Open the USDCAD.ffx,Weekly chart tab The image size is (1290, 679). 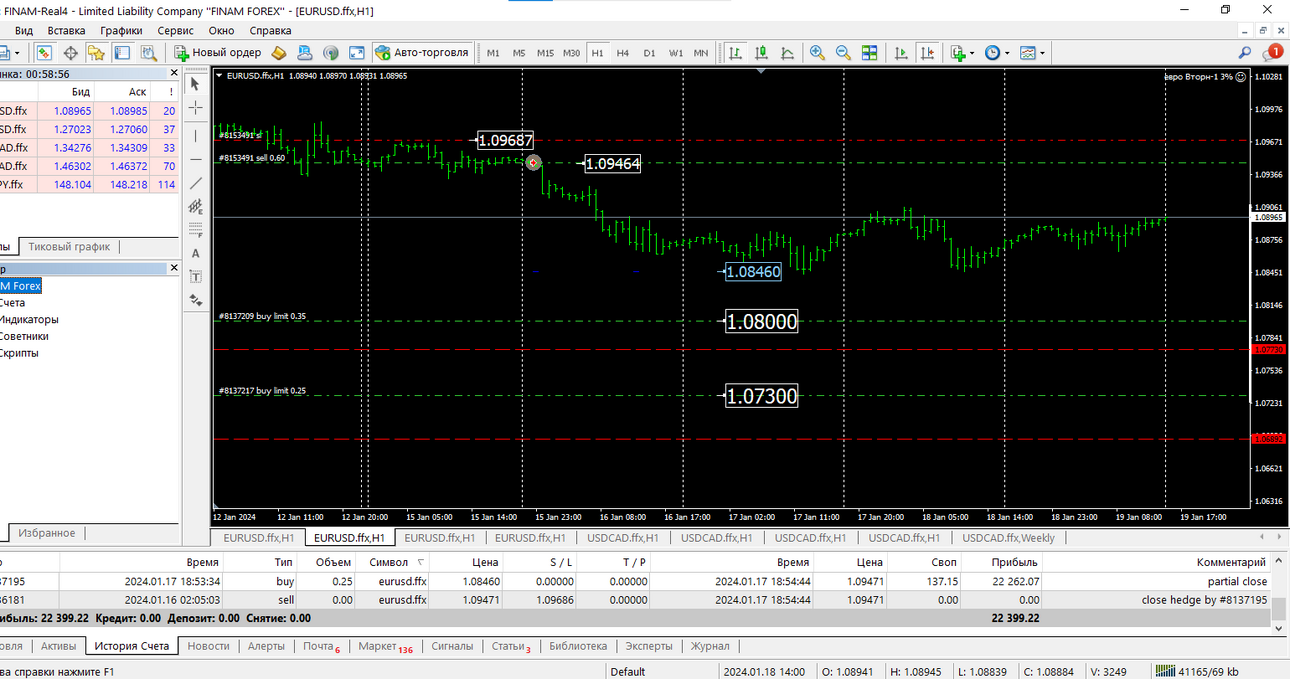[1008, 538]
